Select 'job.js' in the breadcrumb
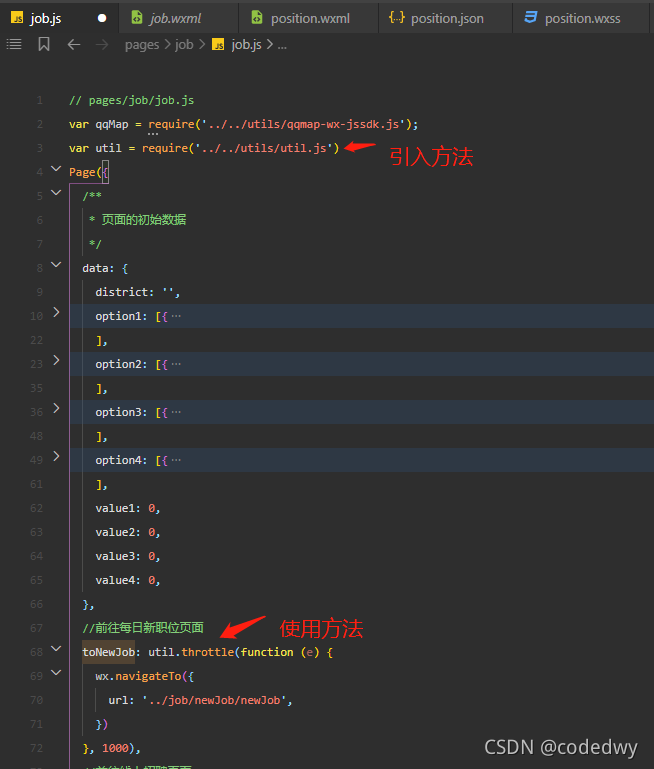 246,45
